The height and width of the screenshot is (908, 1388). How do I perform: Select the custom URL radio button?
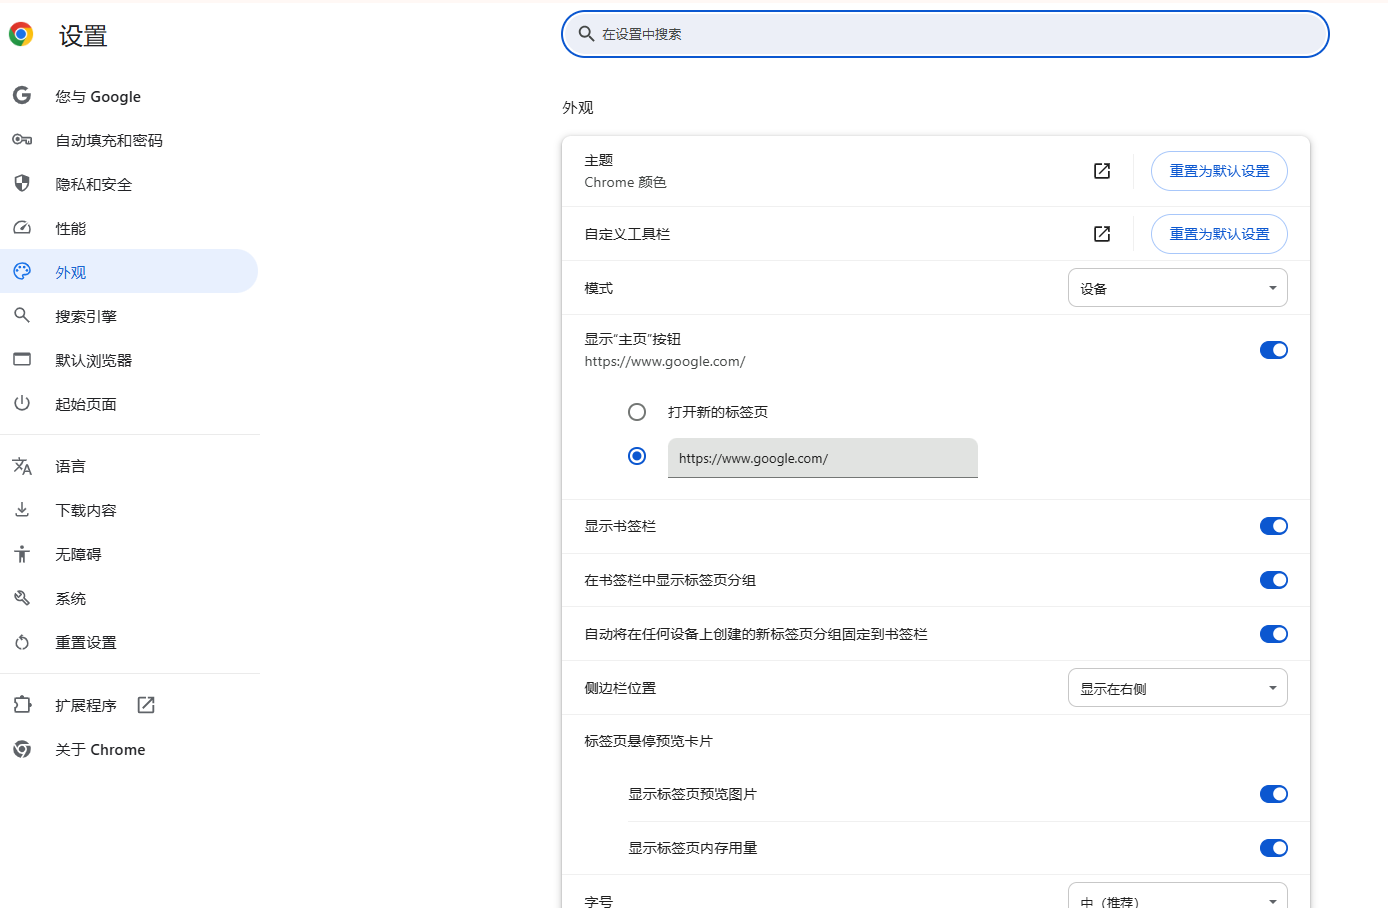637,456
